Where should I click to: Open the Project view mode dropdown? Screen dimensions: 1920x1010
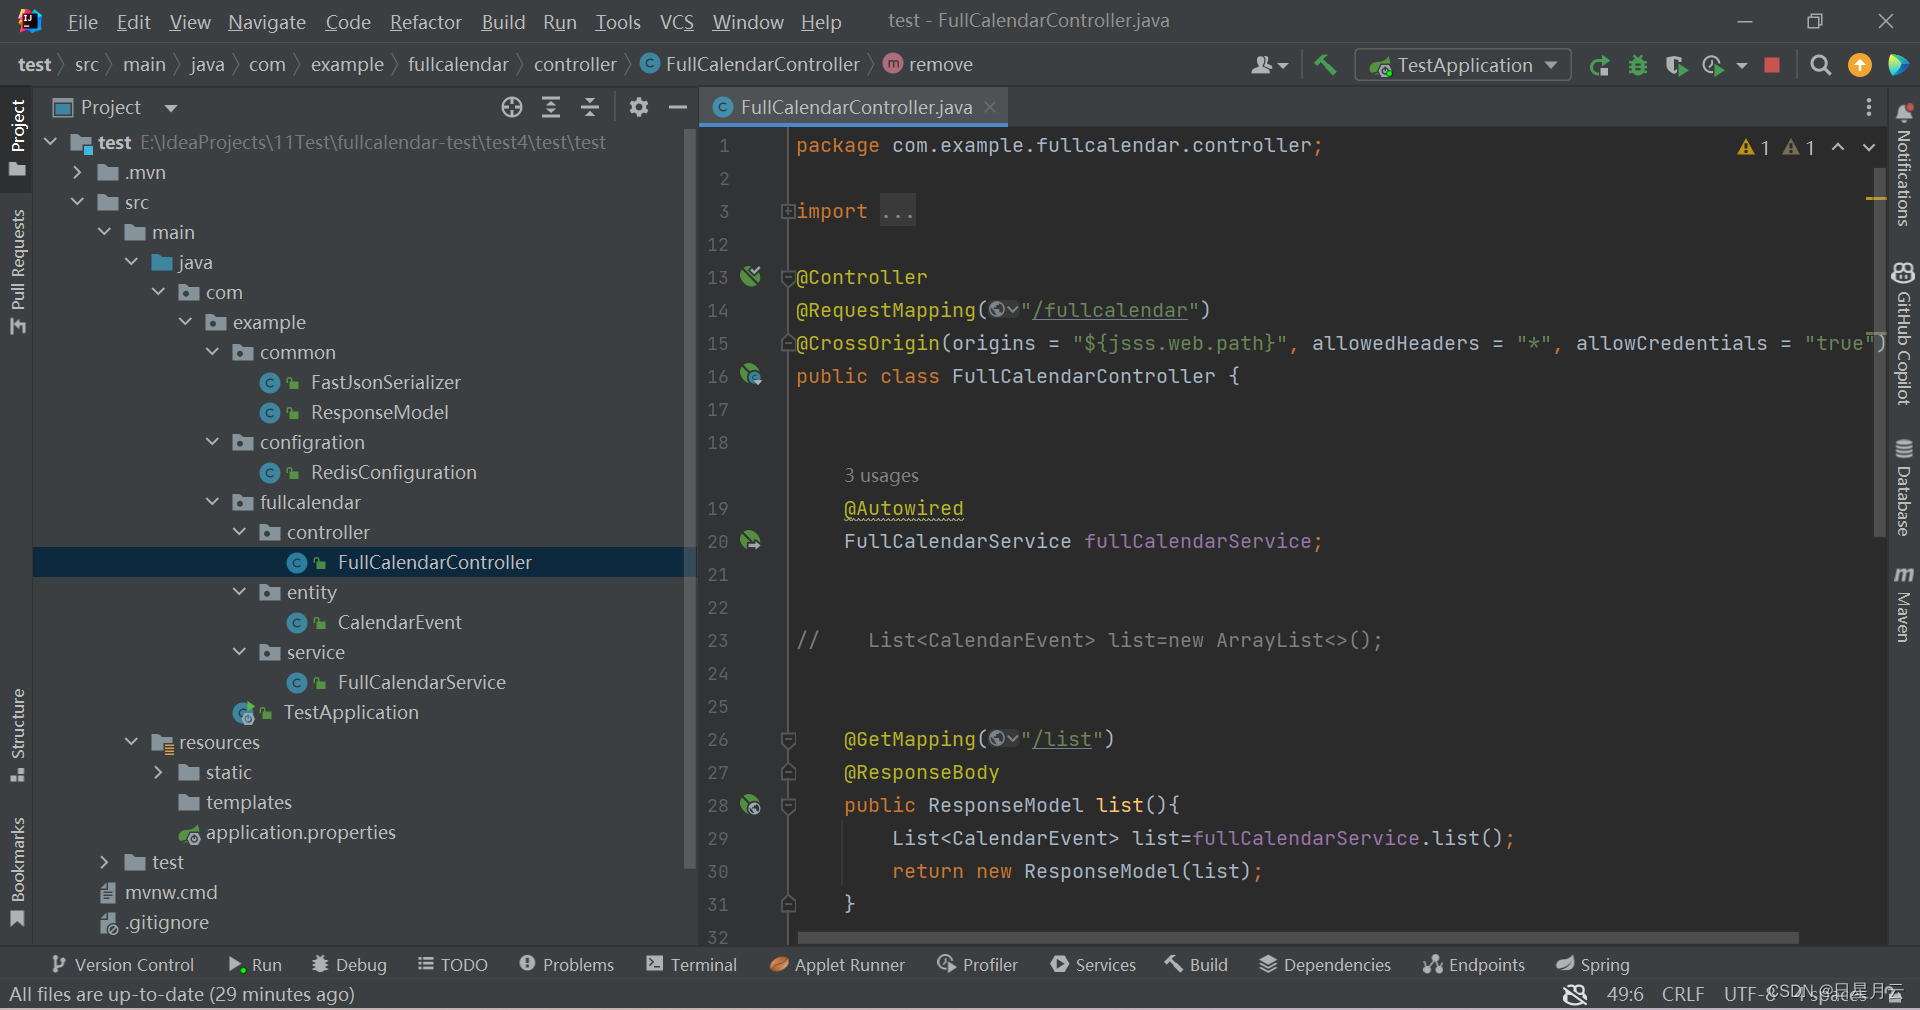point(170,107)
